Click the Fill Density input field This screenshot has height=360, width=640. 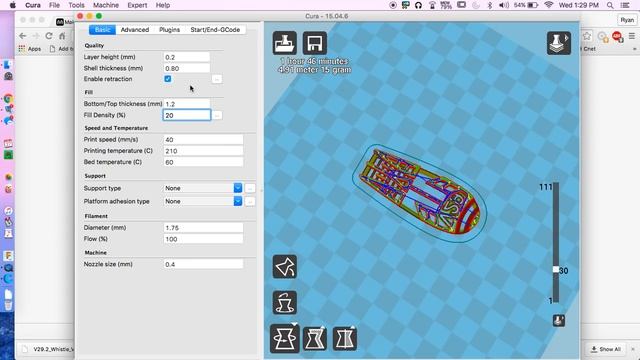[x=187, y=115]
